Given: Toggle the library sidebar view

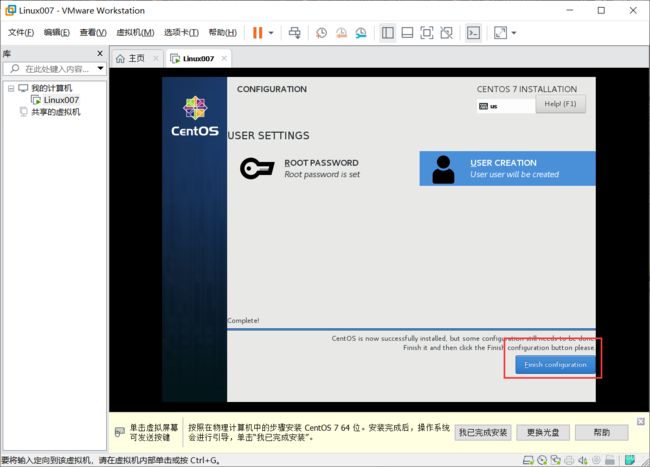Looking at the screenshot, I should (x=388, y=33).
